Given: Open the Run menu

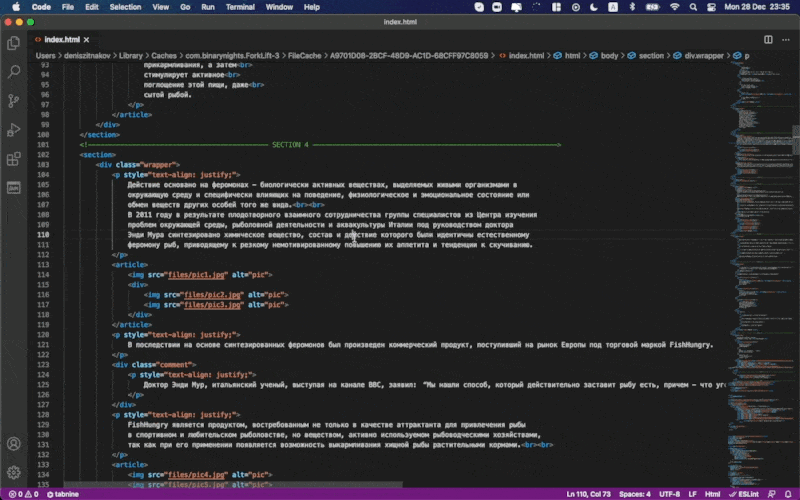Looking at the screenshot, I should (208, 7).
